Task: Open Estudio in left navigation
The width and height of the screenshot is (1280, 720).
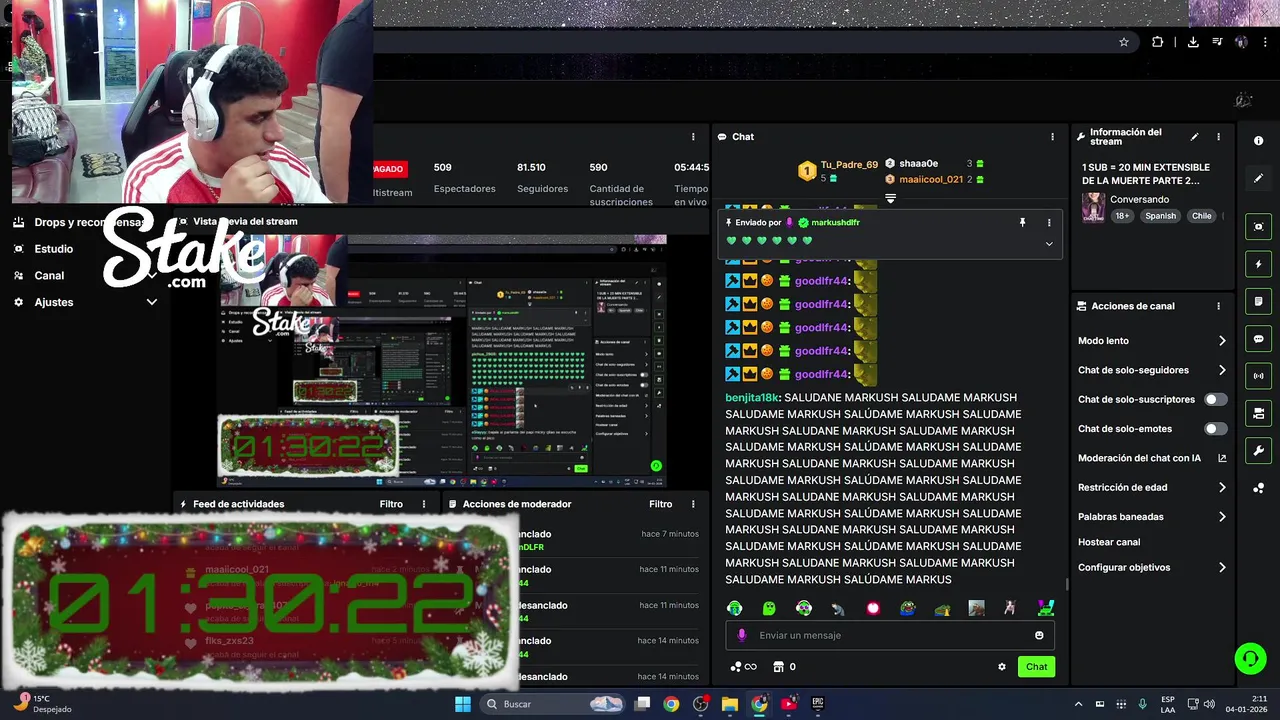Action: point(53,249)
